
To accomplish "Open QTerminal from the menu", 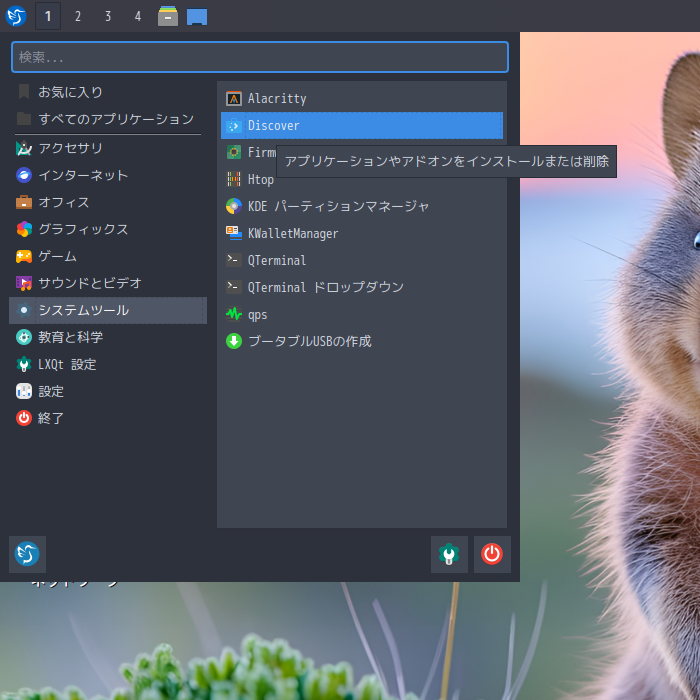I will (x=276, y=261).
